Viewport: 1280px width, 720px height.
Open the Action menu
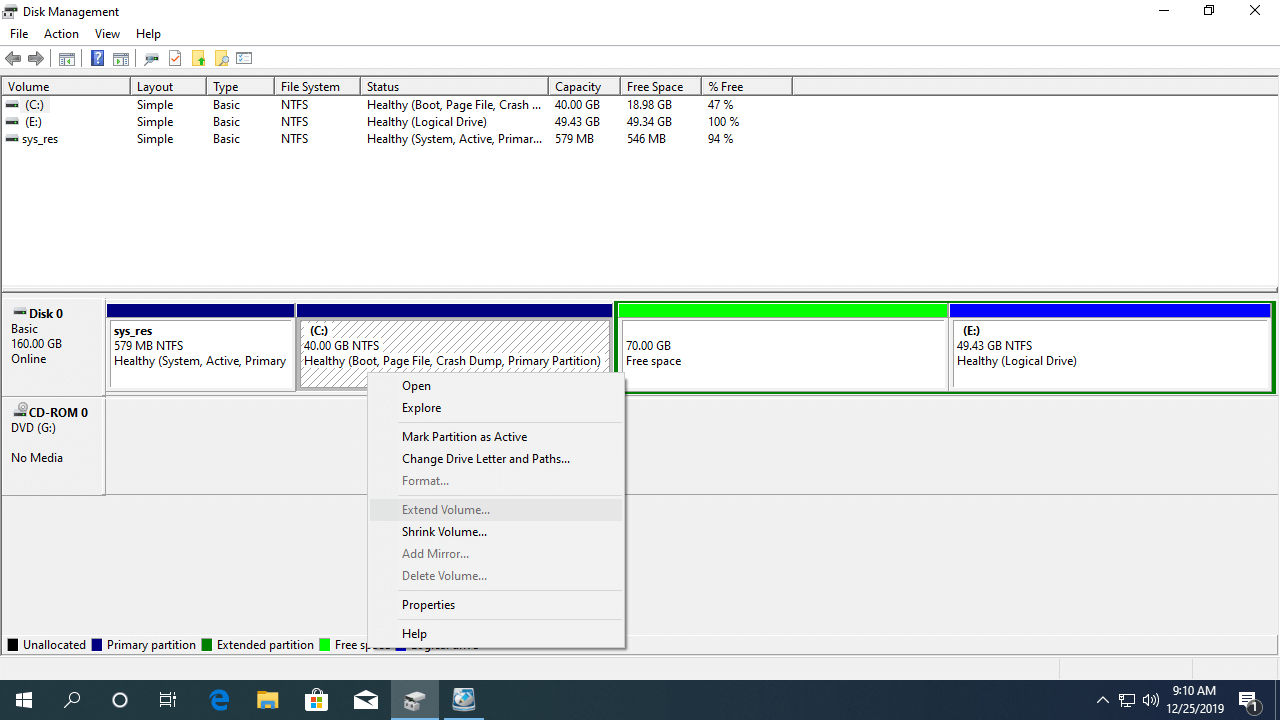click(x=61, y=34)
